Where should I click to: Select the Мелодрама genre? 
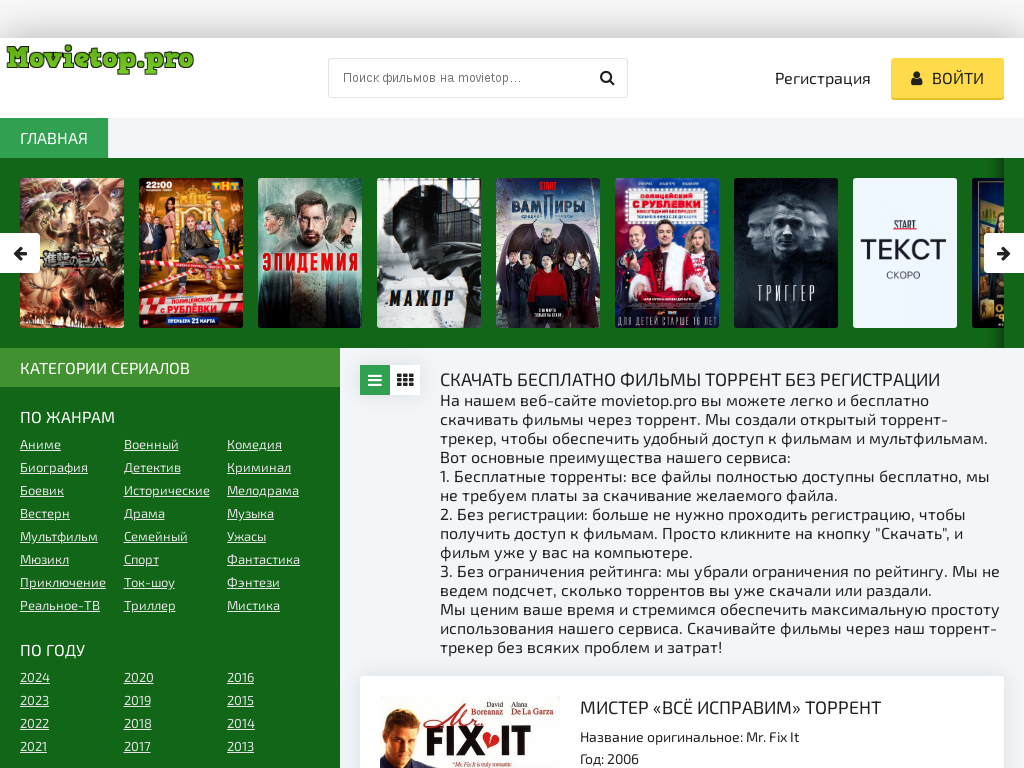pos(263,490)
